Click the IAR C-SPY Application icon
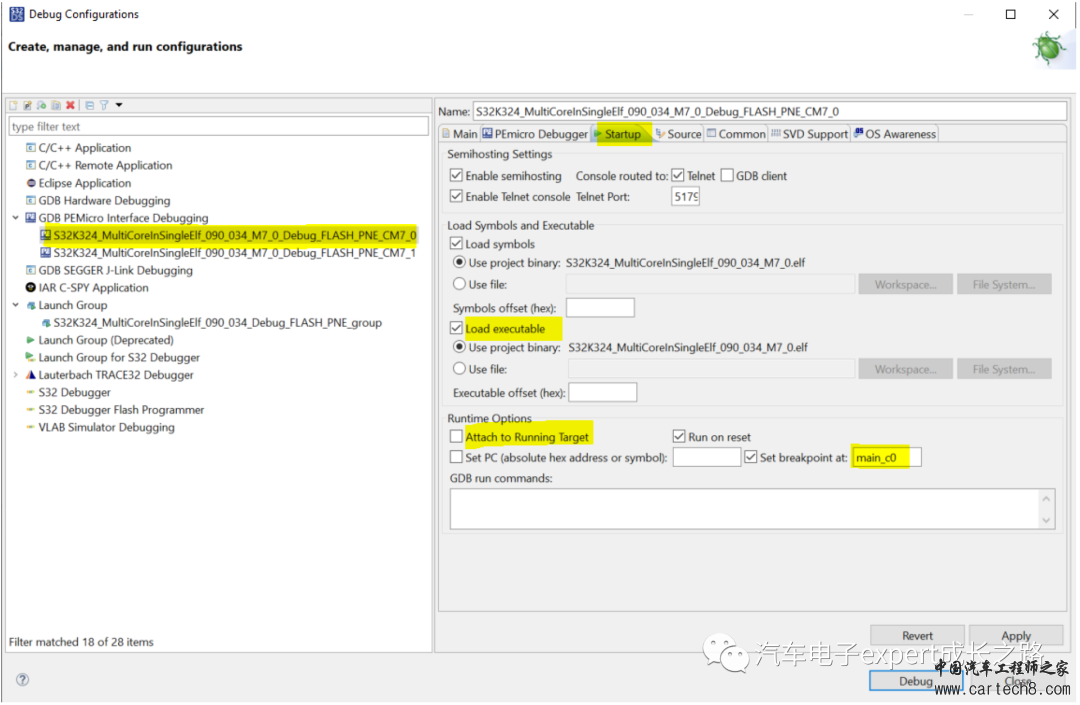 [x=30, y=287]
